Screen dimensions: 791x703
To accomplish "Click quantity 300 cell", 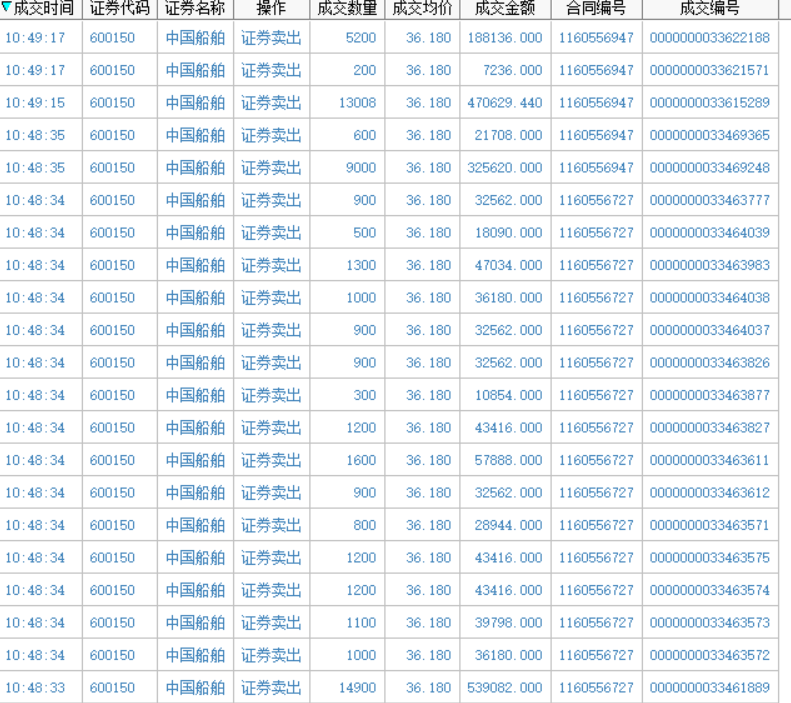I will point(365,395).
